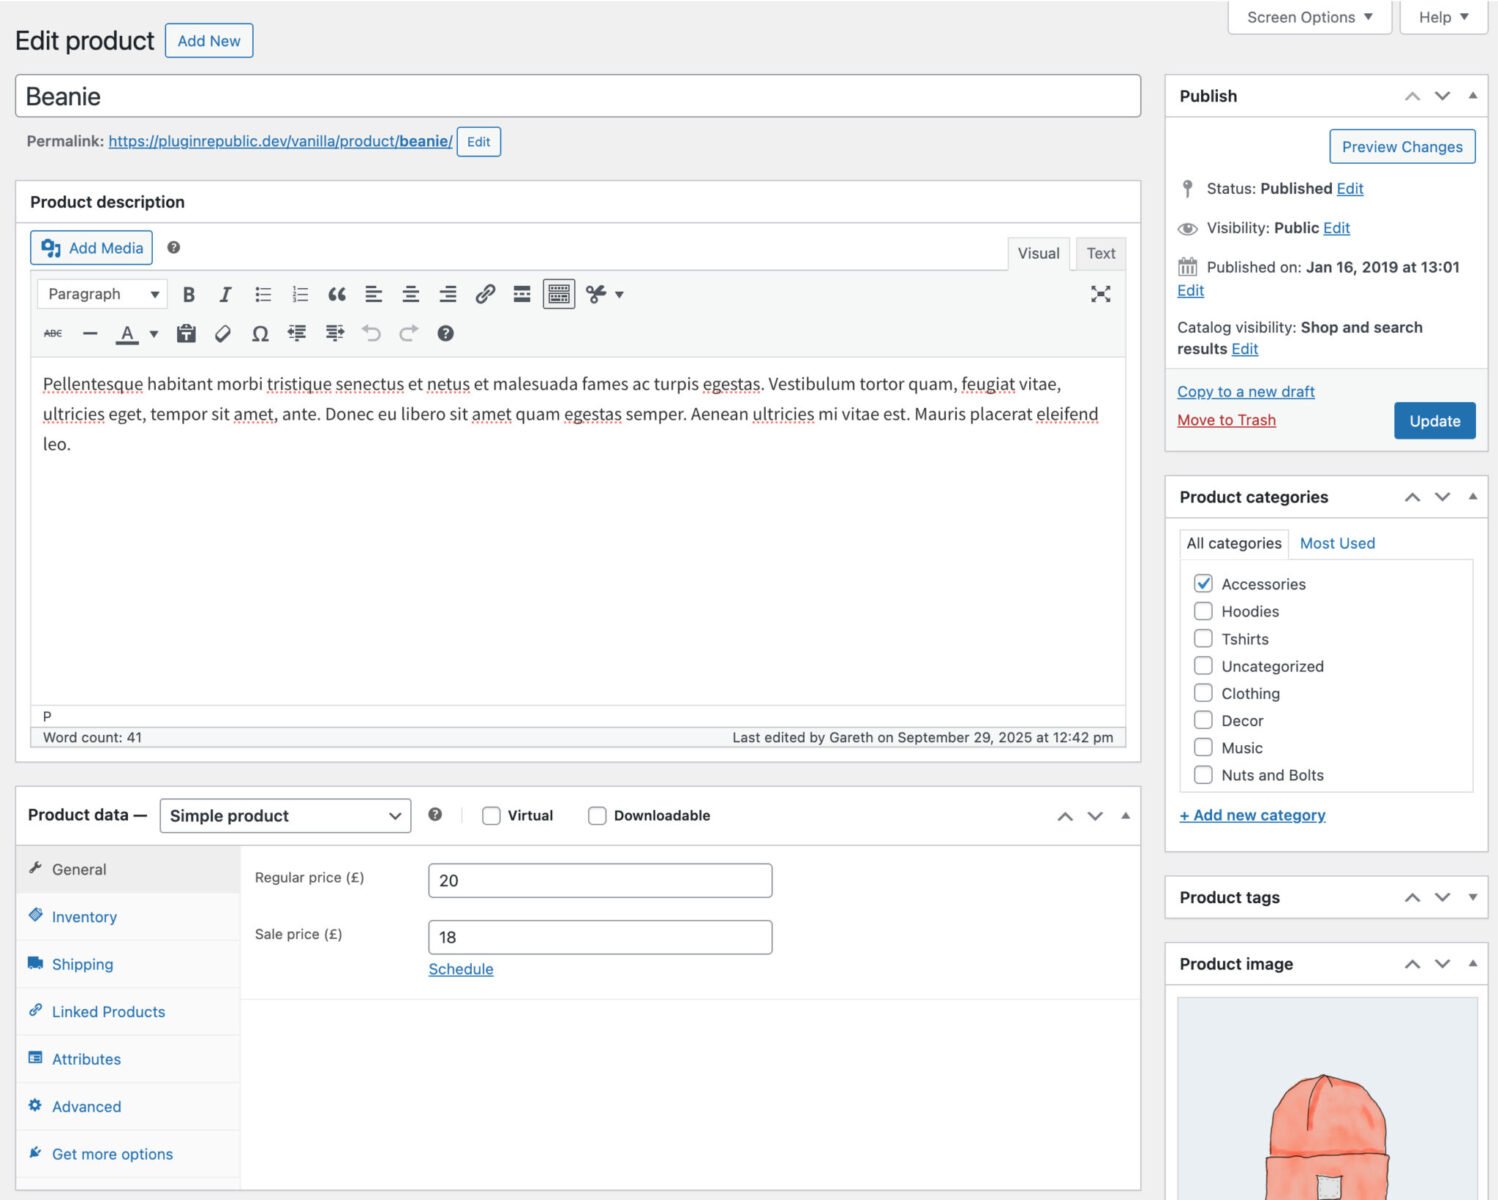
Task: Pick a text color for the description
Action: [129, 333]
